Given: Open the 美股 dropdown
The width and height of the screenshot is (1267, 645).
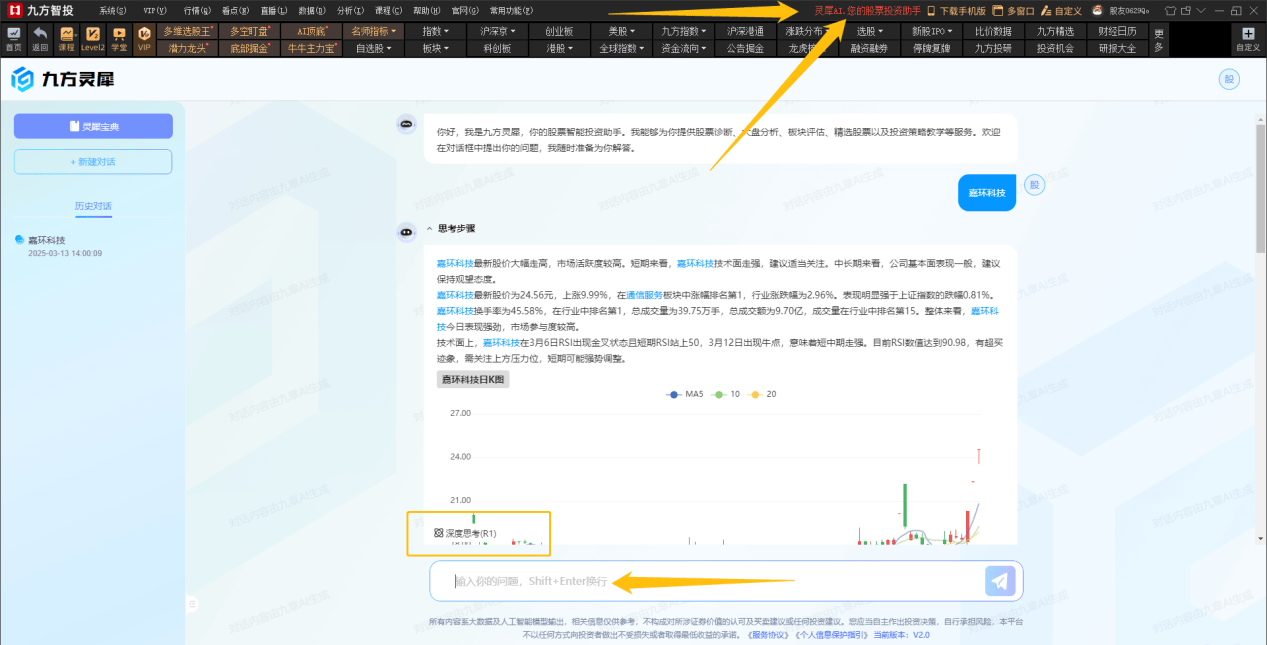Looking at the screenshot, I should pos(622,31).
